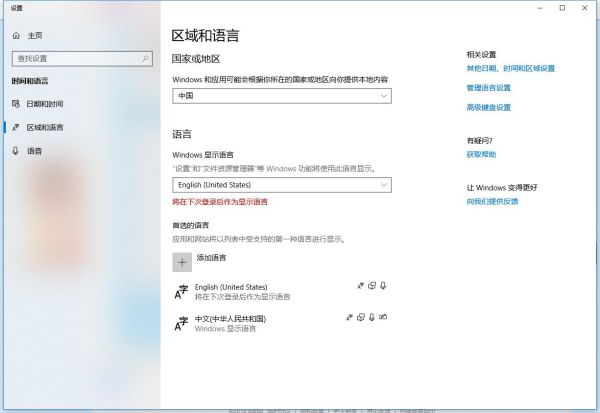Click language icon beside 中文(中华人民共和国)
Image resolution: width=600 pixels, height=413 pixels.
coord(181,323)
